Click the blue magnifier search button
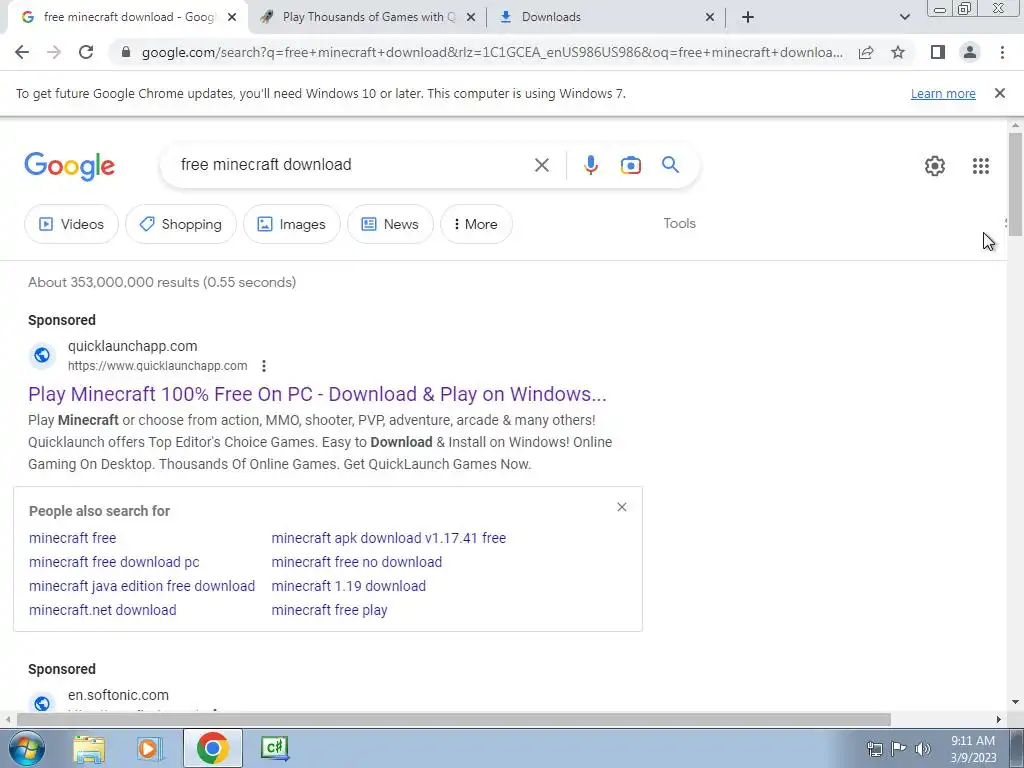 (x=671, y=165)
